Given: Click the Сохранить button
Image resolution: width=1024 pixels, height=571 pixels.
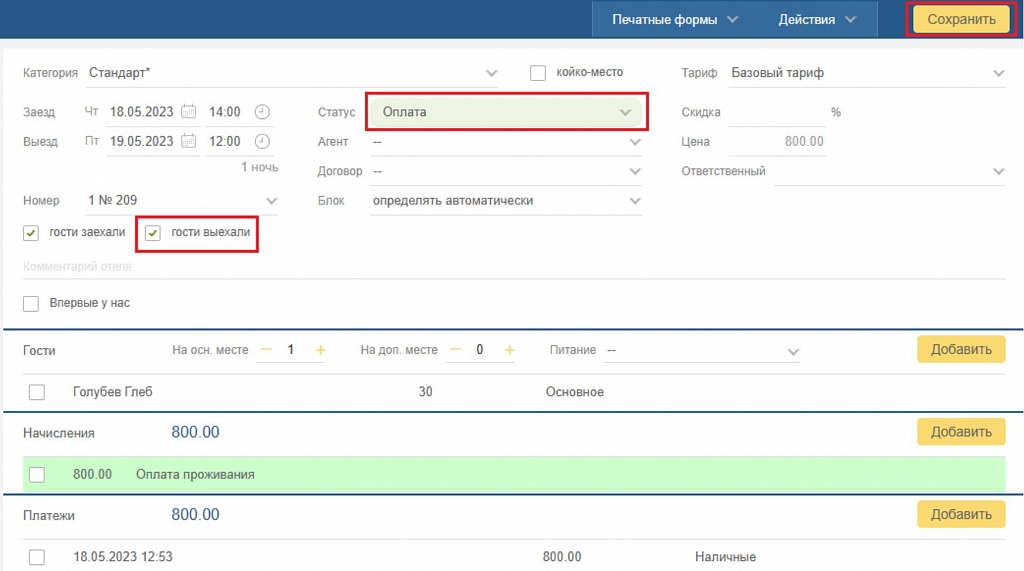Looking at the screenshot, I should click(961, 20).
